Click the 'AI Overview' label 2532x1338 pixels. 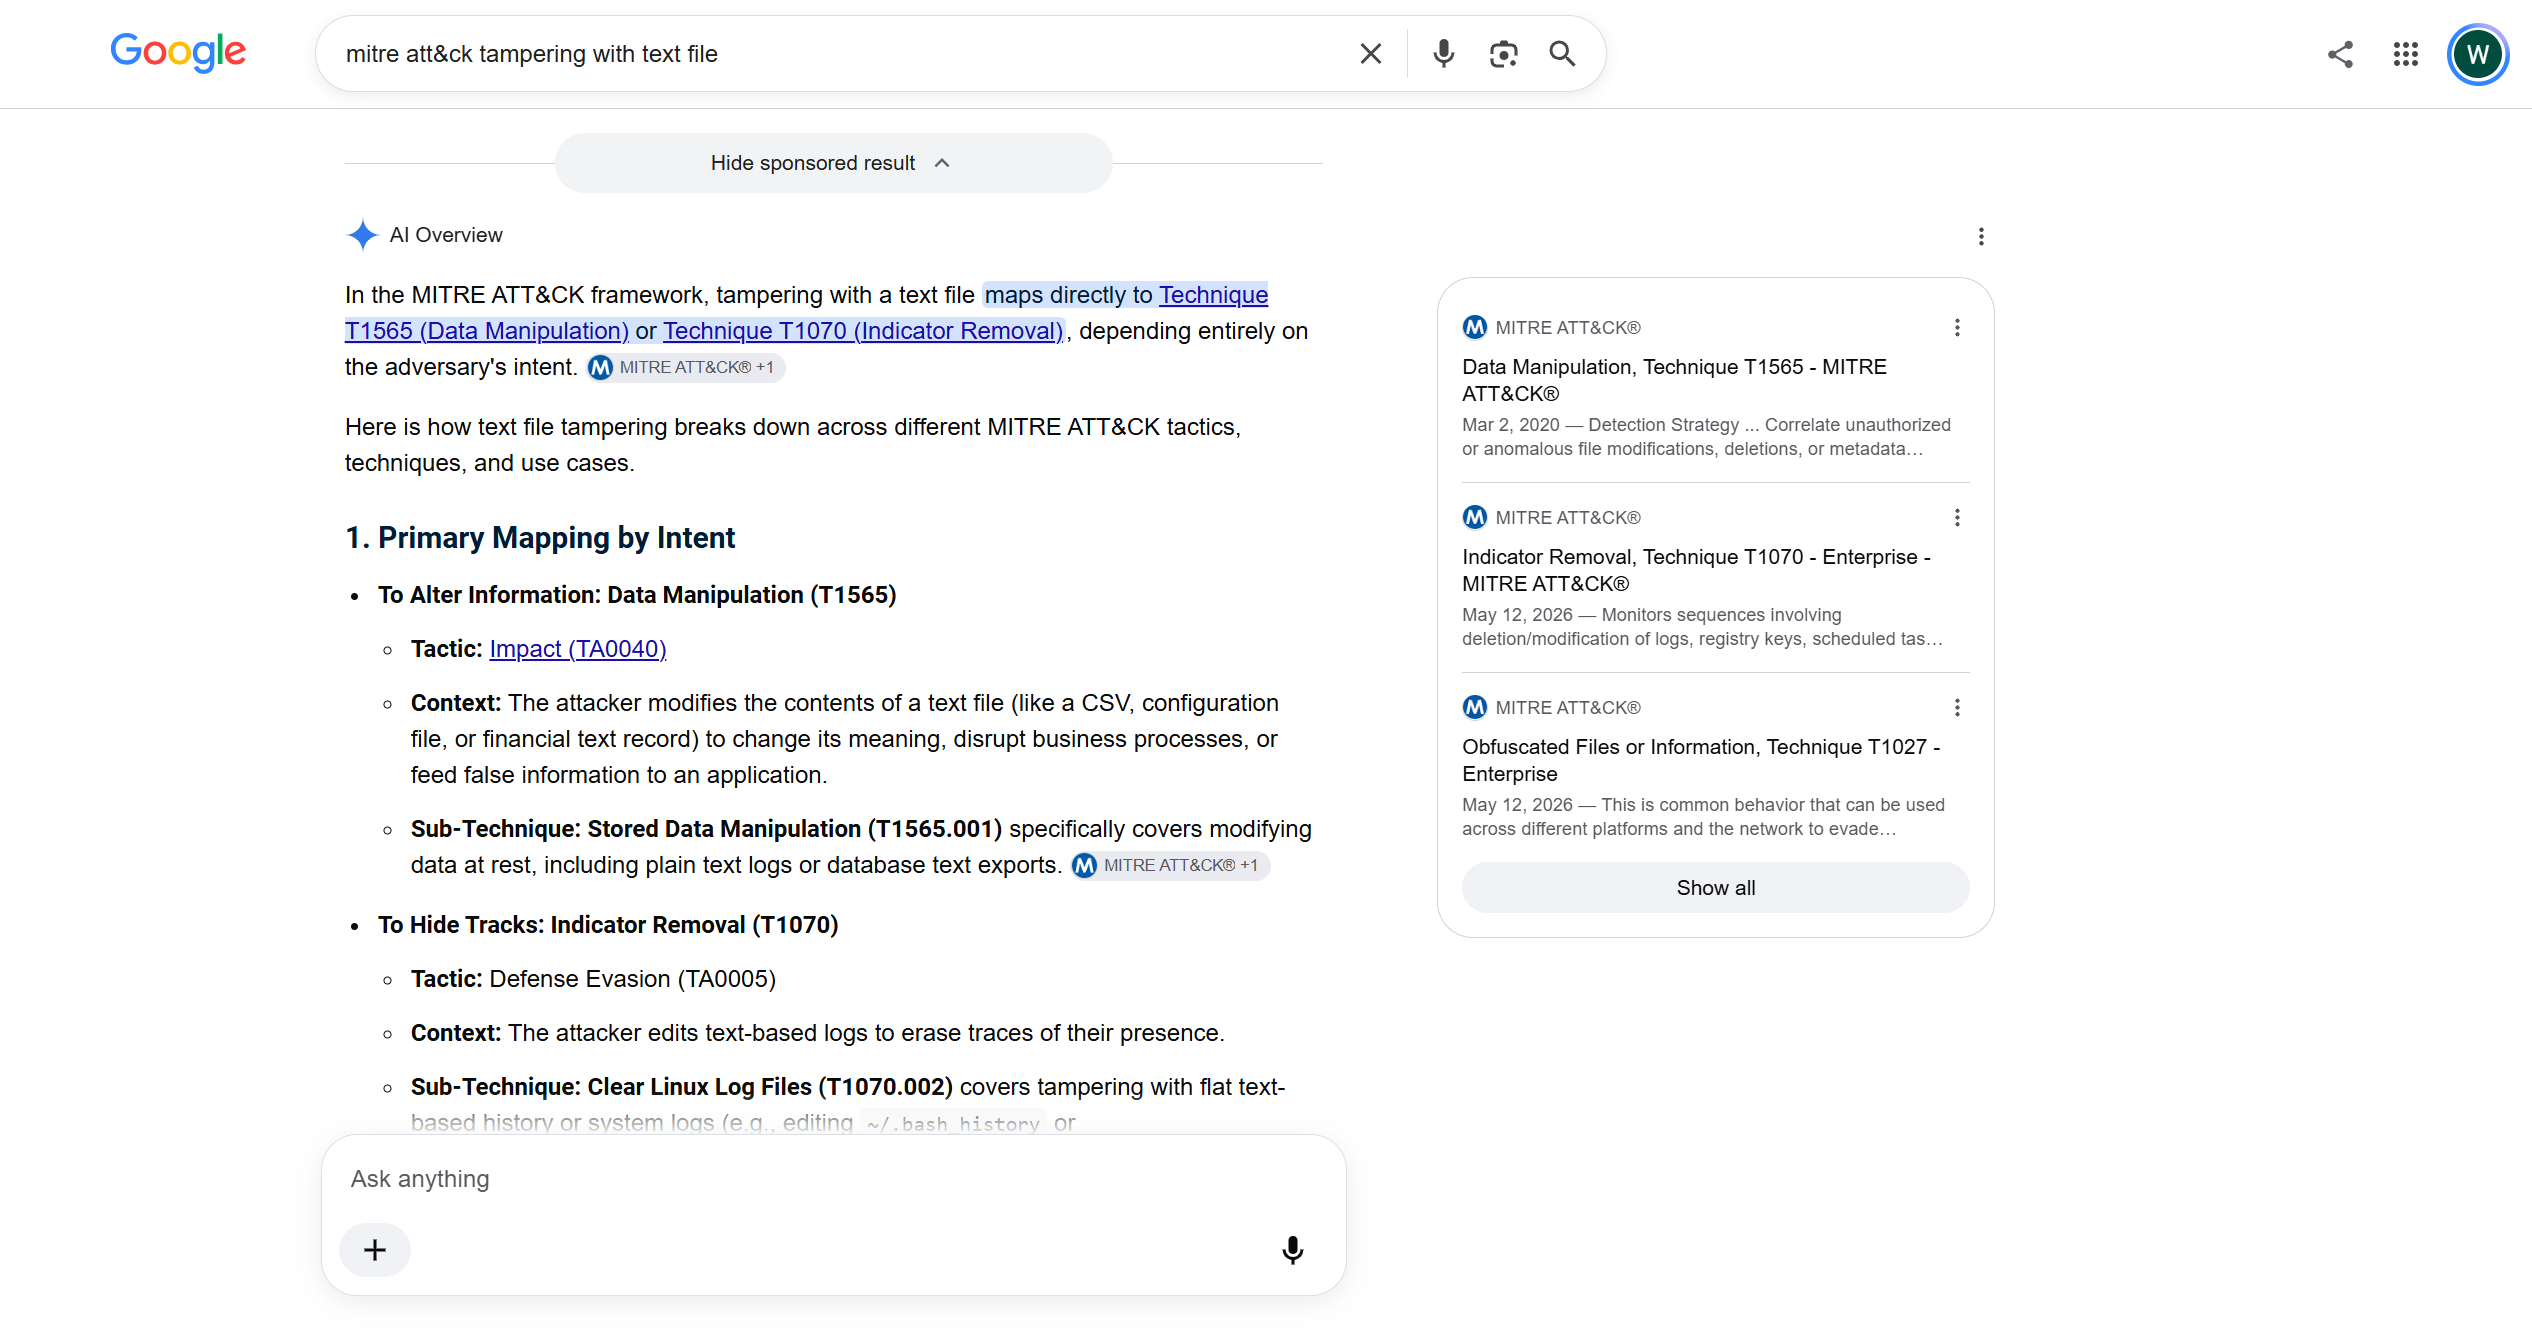coord(446,235)
